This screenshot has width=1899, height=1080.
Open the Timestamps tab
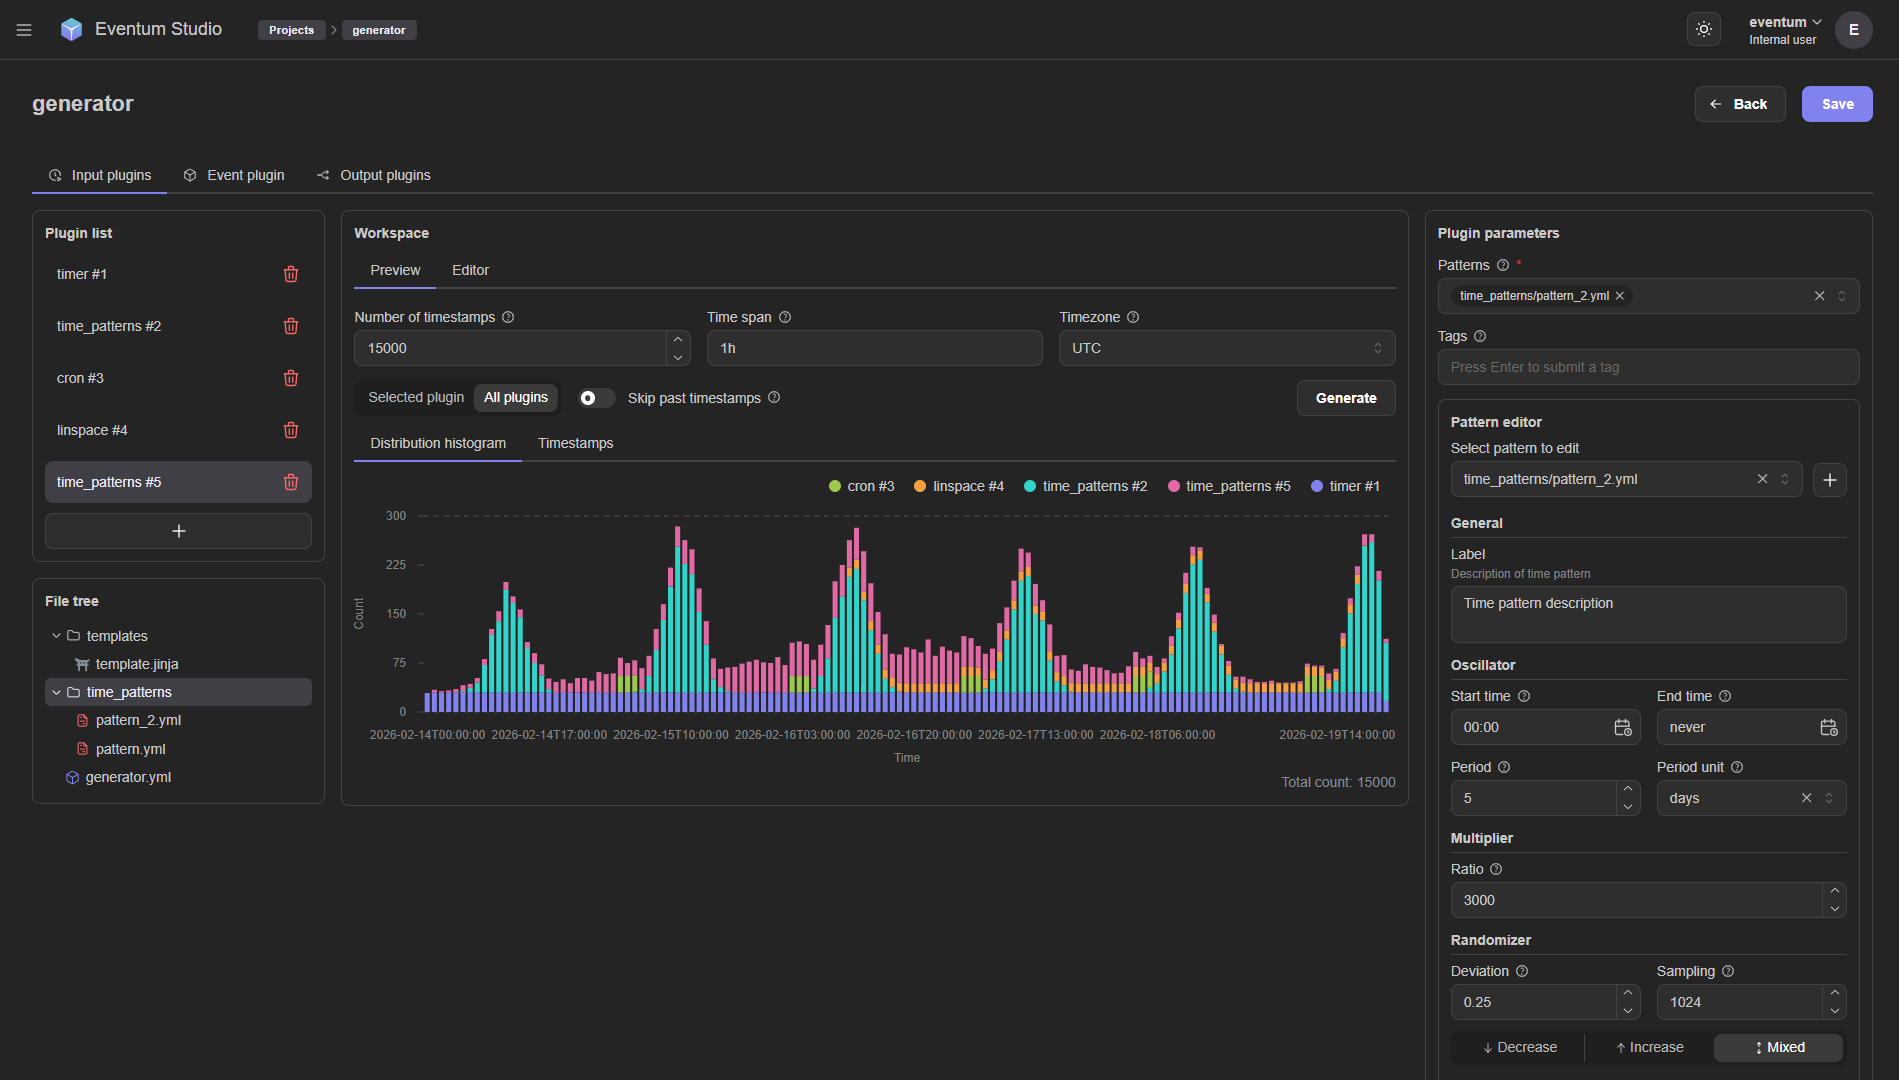click(575, 443)
